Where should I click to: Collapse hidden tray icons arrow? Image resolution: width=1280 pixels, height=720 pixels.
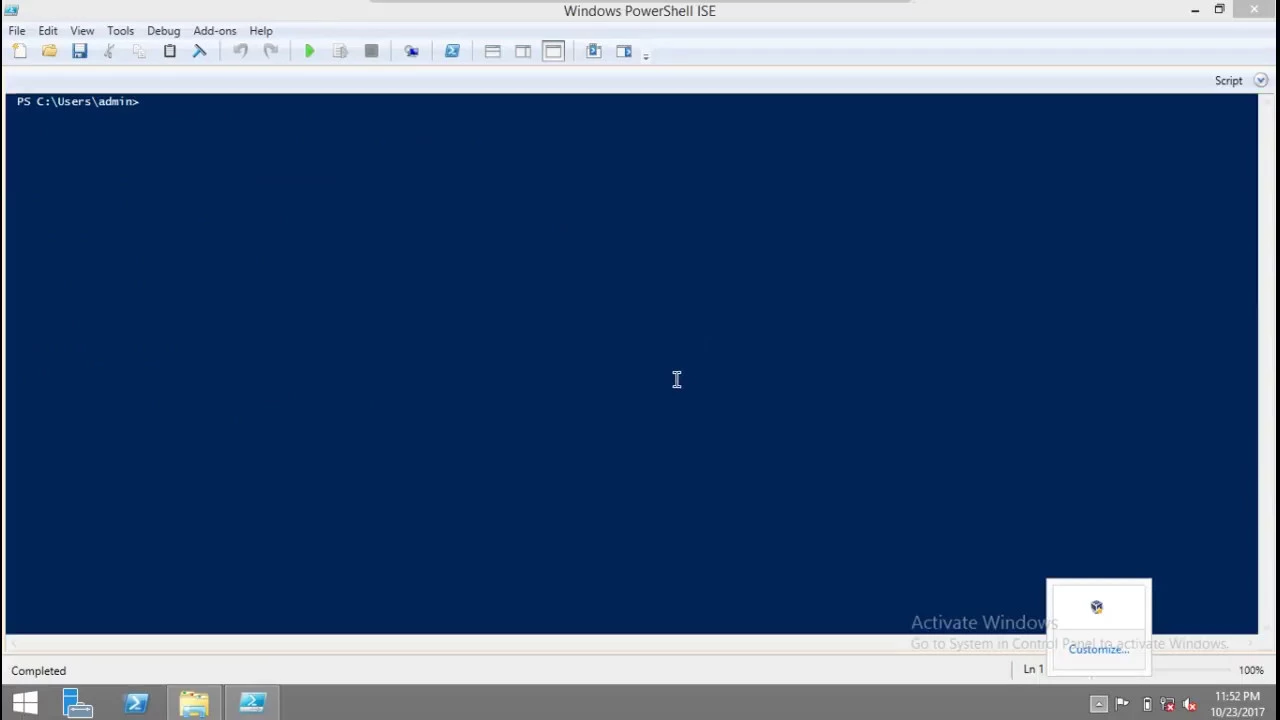(x=1099, y=704)
